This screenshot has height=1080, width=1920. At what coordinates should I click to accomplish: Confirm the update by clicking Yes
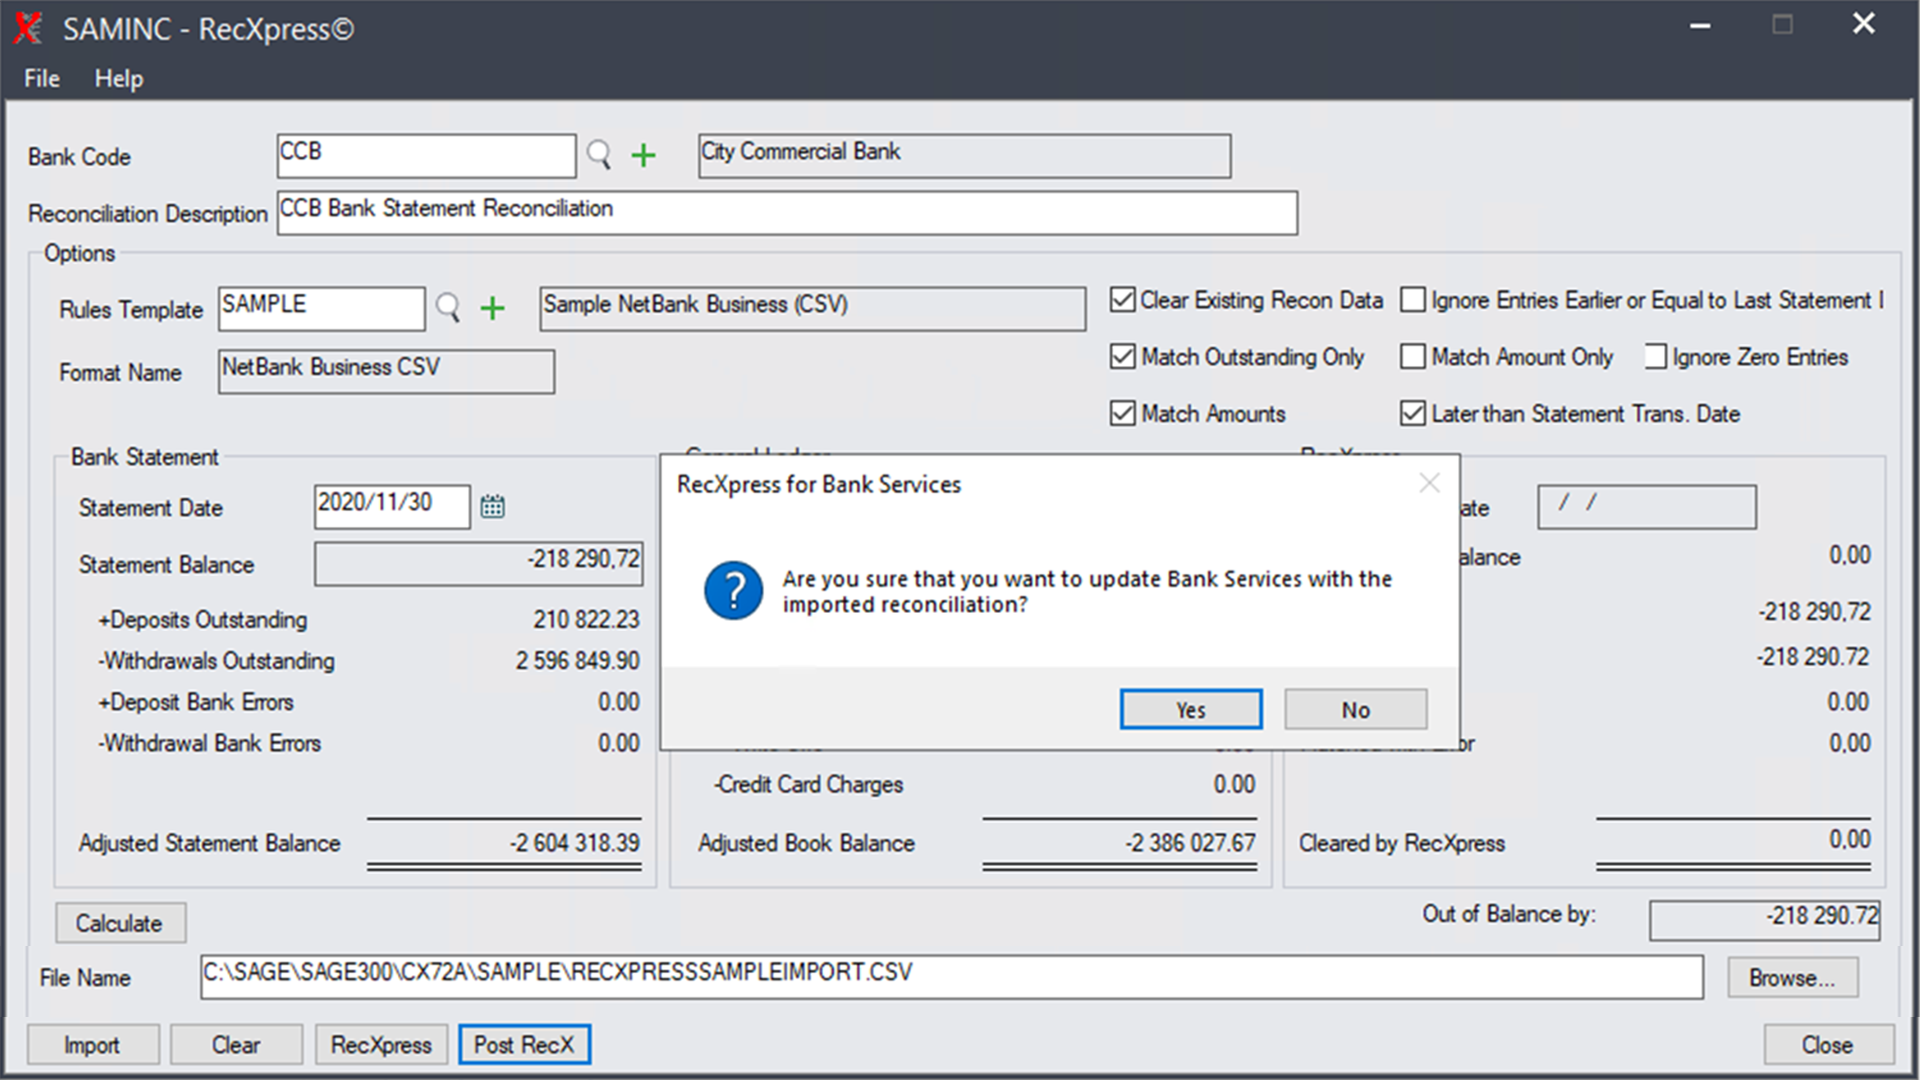pos(1190,709)
